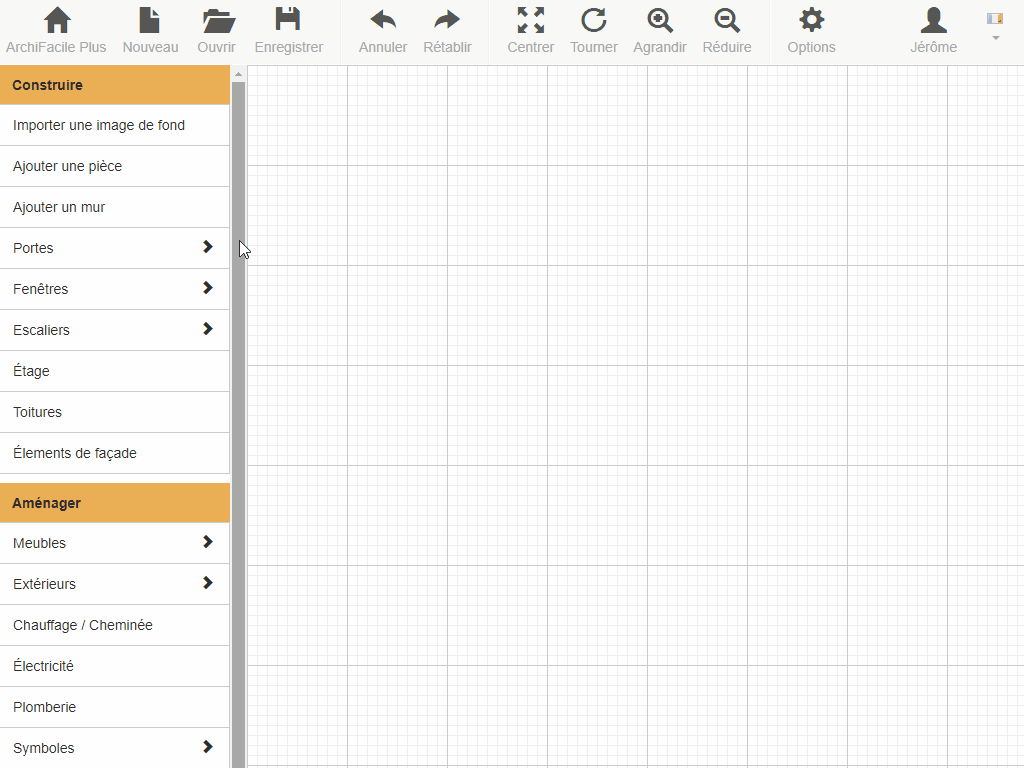Viewport: 1024px width, 768px height.
Task: Center the view using Centrer
Action: click(x=530, y=30)
